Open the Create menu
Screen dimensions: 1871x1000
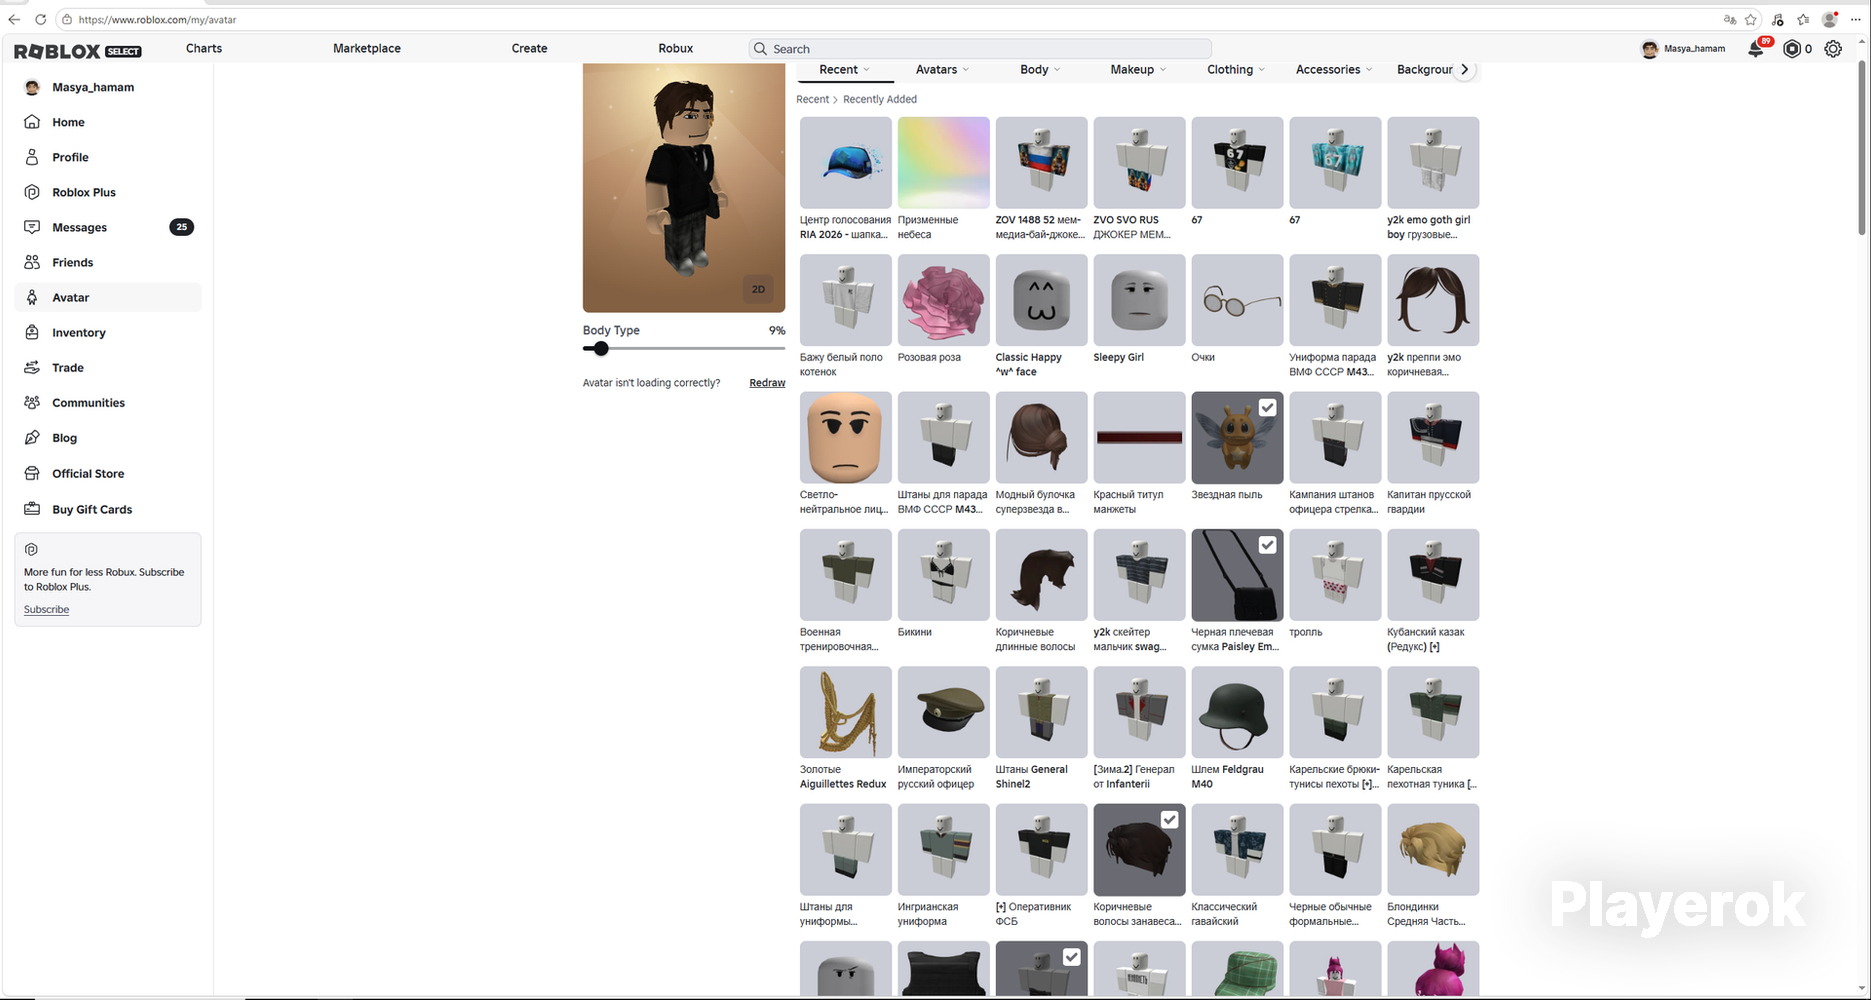(x=529, y=48)
